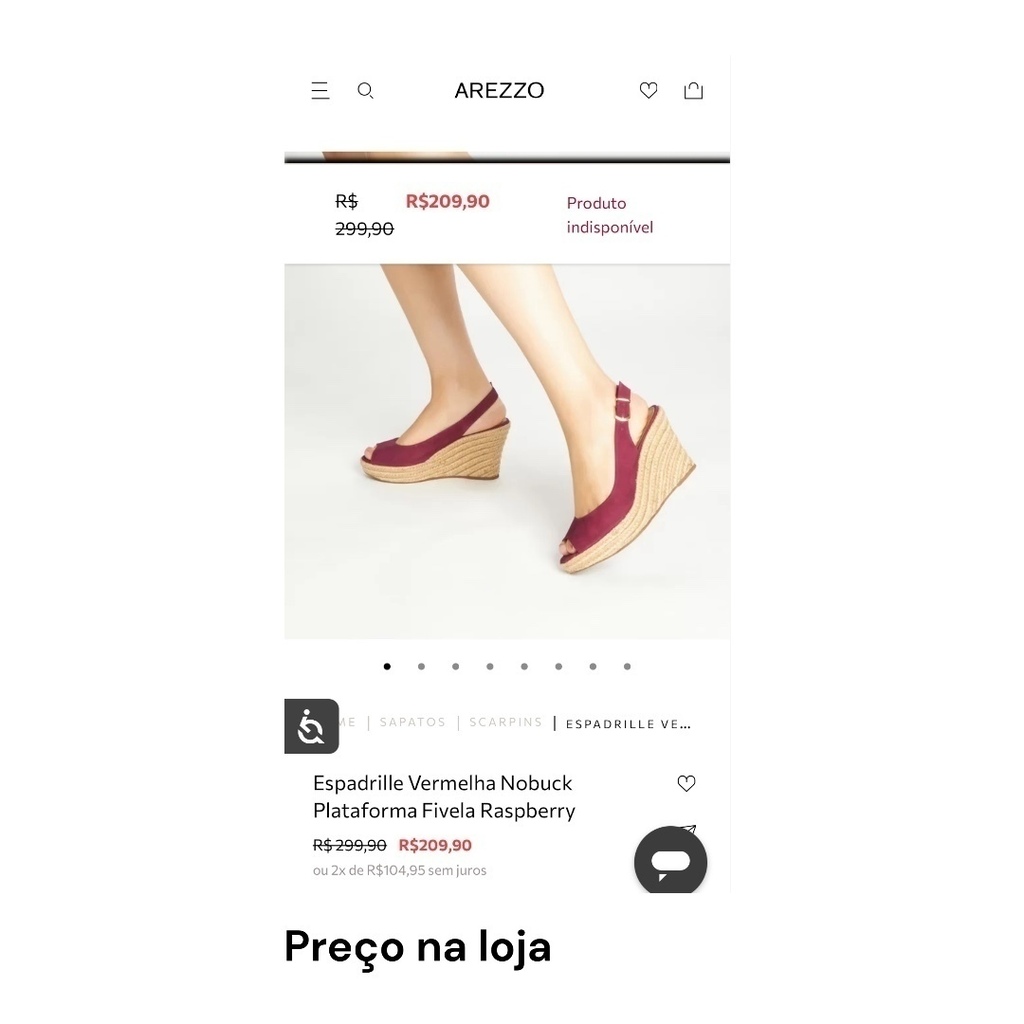
Task: Select the second carousel dot
Action: (x=421, y=666)
